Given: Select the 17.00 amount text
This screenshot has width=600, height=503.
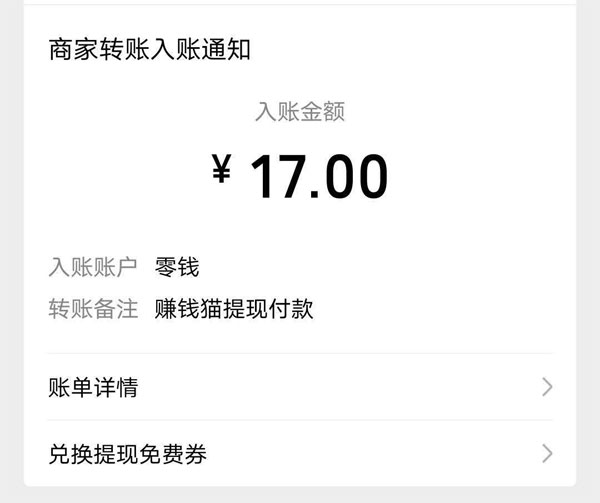Looking at the screenshot, I should [319, 176].
